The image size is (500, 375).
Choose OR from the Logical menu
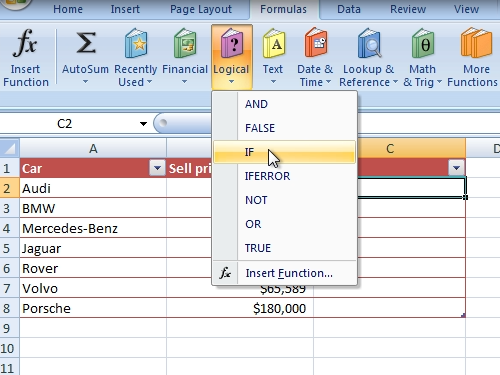tap(284, 224)
